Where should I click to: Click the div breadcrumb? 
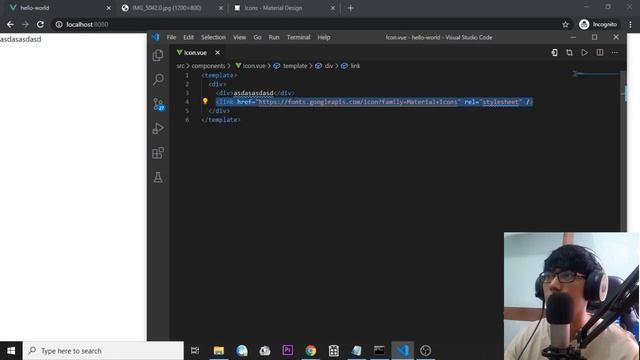point(324,66)
